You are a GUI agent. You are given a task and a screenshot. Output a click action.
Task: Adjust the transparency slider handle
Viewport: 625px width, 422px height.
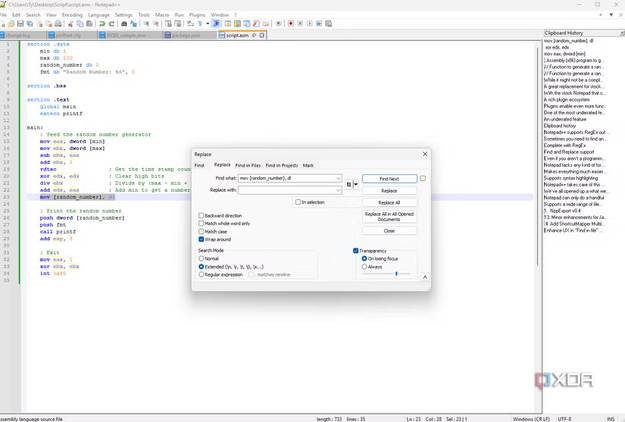(x=397, y=274)
